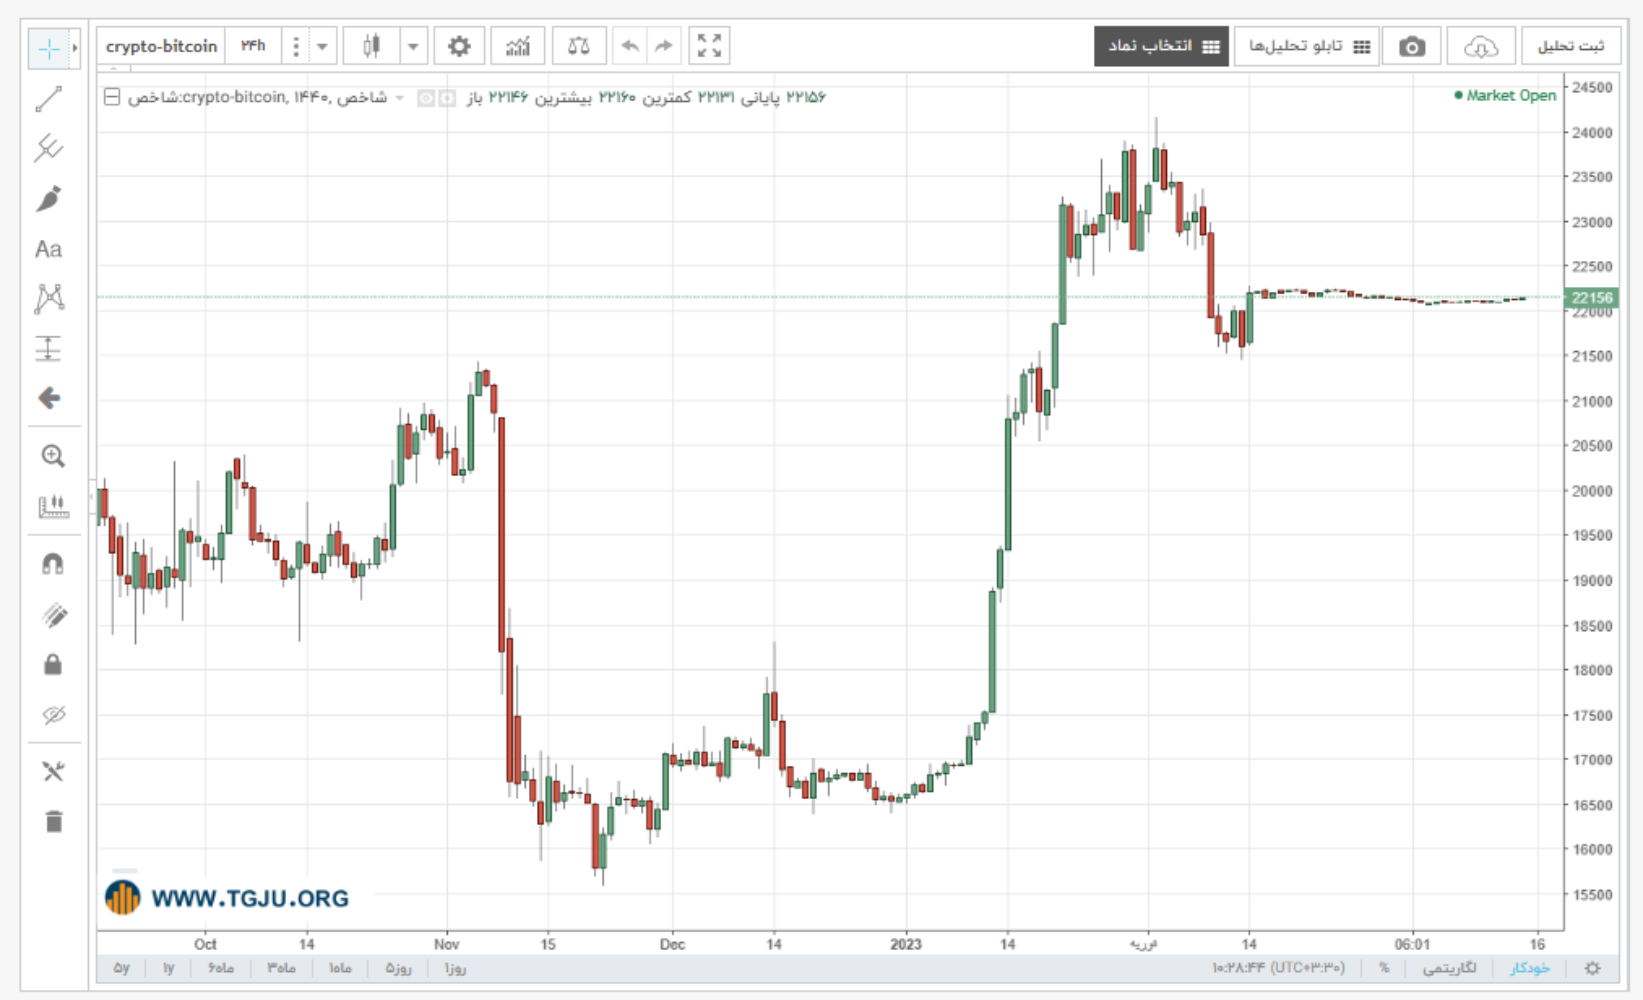Toggle lock all drawing tools
The image size is (1643, 1000).
pyautogui.click(x=53, y=664)
